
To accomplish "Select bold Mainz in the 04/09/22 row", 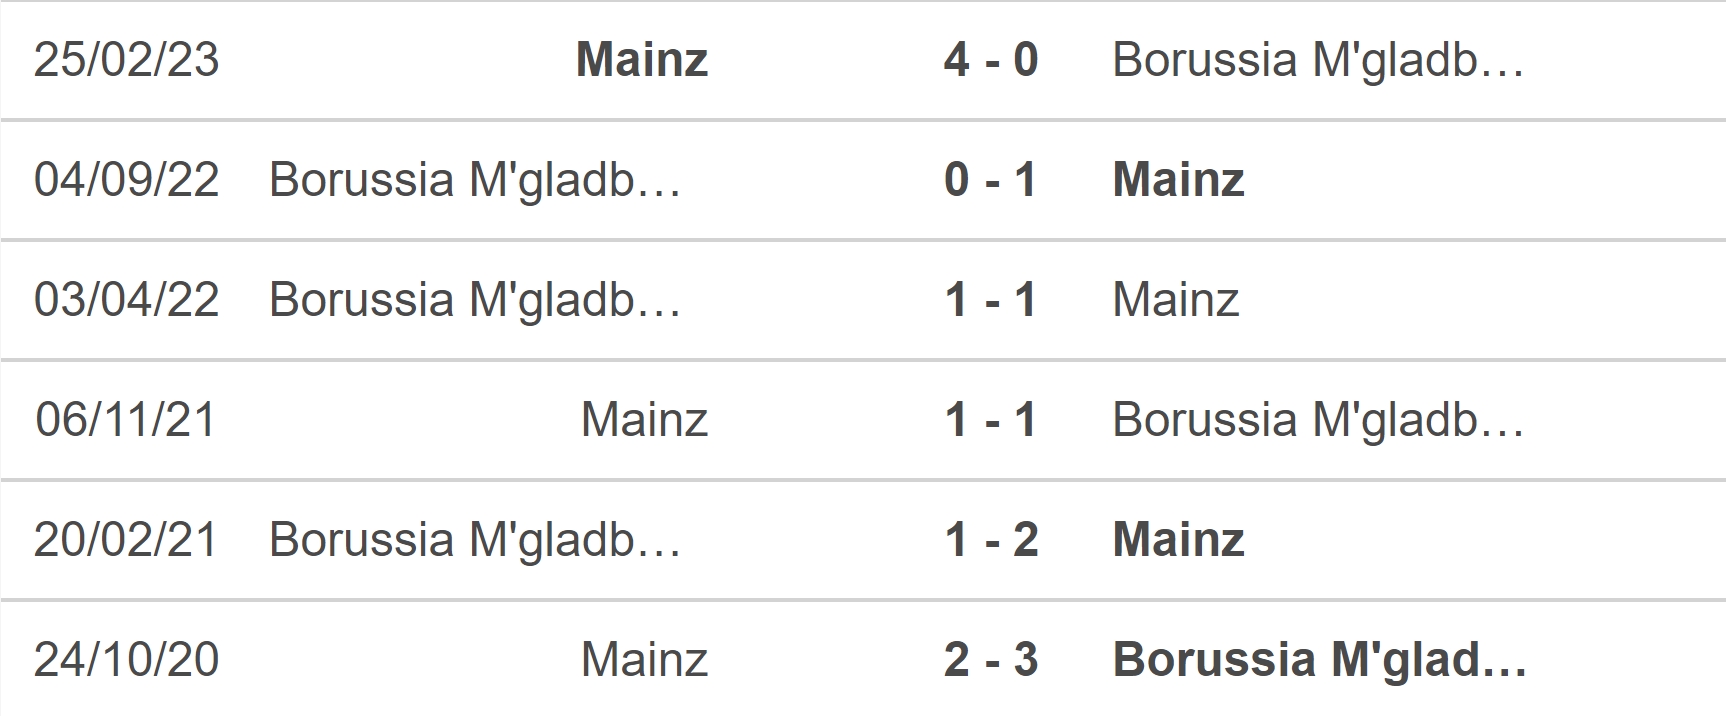I will coord(1178,180).
